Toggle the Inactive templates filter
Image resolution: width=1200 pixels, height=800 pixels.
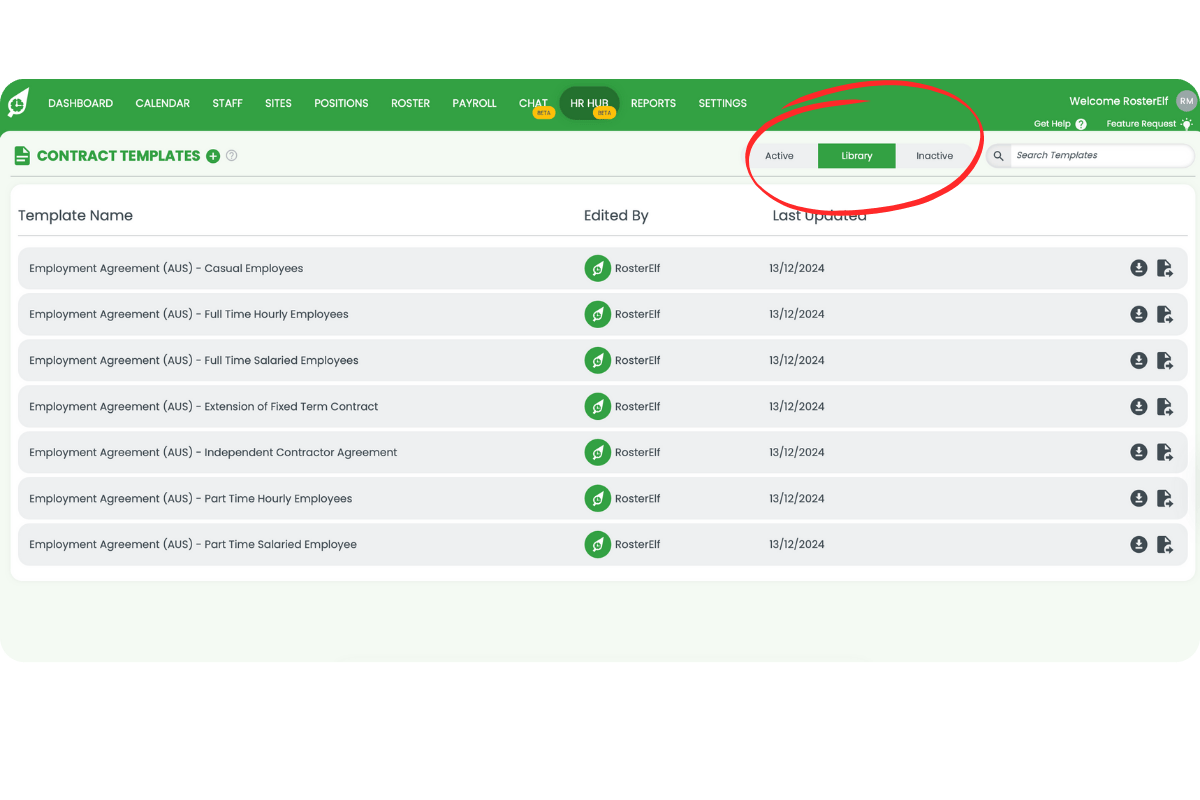(934, 156)
